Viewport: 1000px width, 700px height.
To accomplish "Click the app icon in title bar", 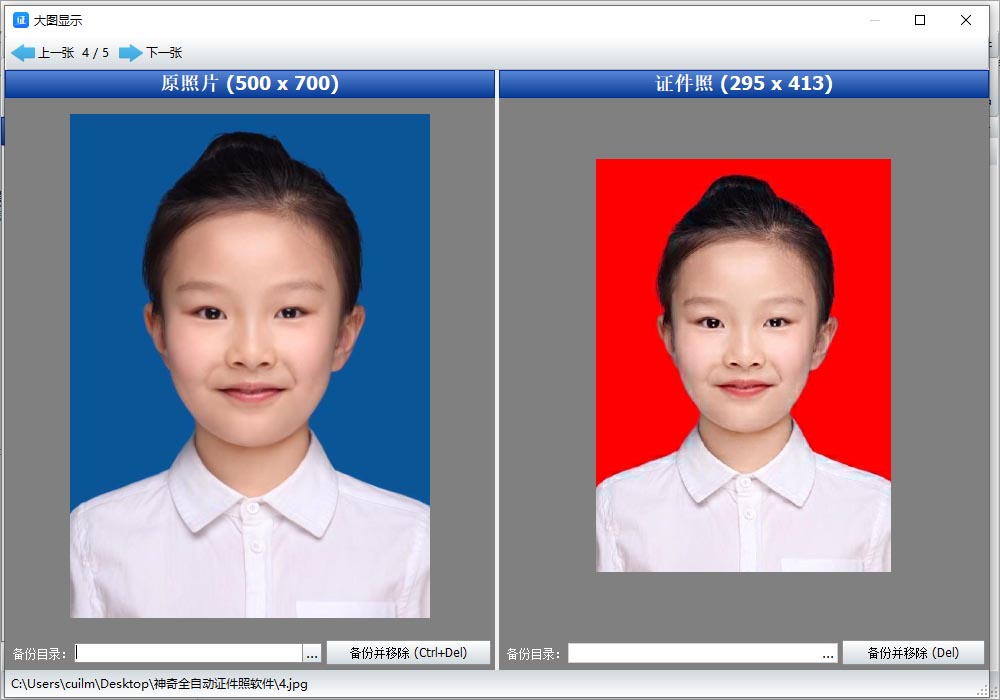I will tap(21, 20).
